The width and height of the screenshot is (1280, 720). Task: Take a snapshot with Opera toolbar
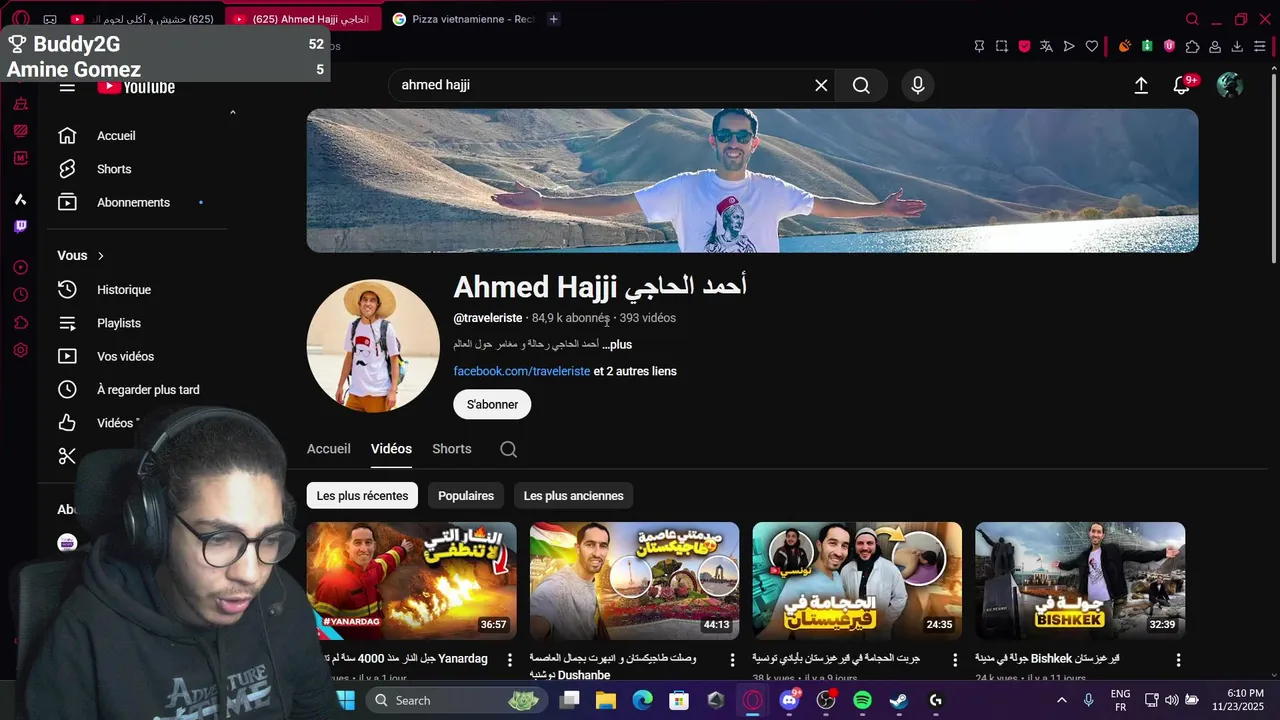click(x=1002, y=46)
